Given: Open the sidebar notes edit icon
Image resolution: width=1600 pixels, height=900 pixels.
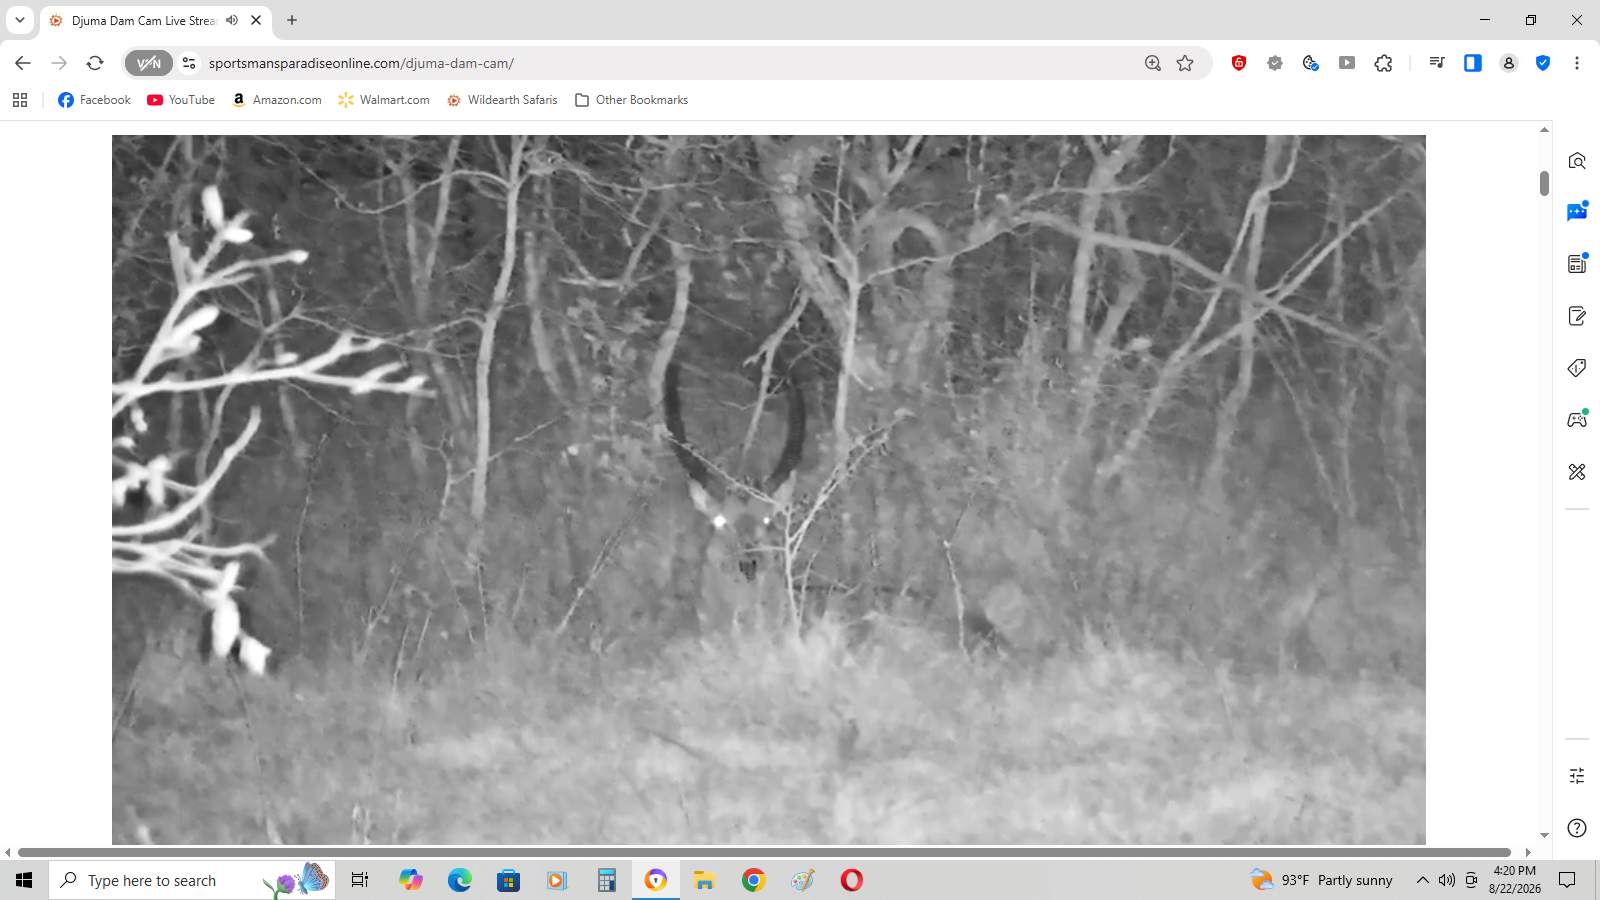Looking at the screenshot, I should [x=1577, y=316].
